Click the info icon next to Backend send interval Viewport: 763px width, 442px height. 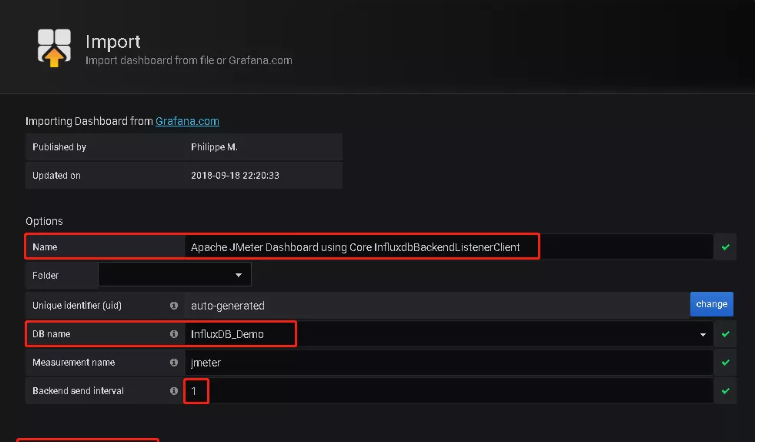coord(174,391)
